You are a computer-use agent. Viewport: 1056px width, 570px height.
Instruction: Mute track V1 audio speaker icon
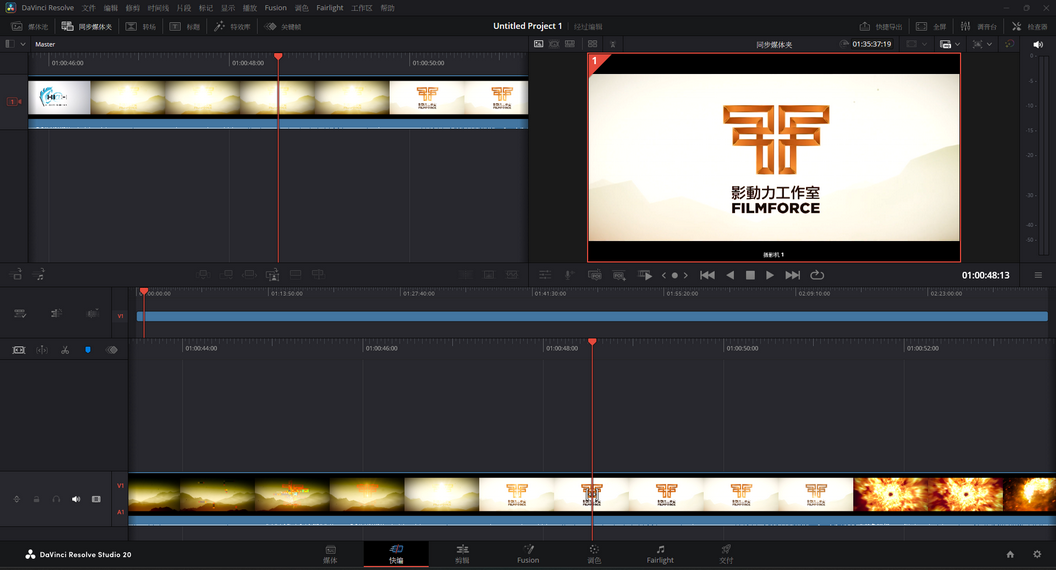76,499
